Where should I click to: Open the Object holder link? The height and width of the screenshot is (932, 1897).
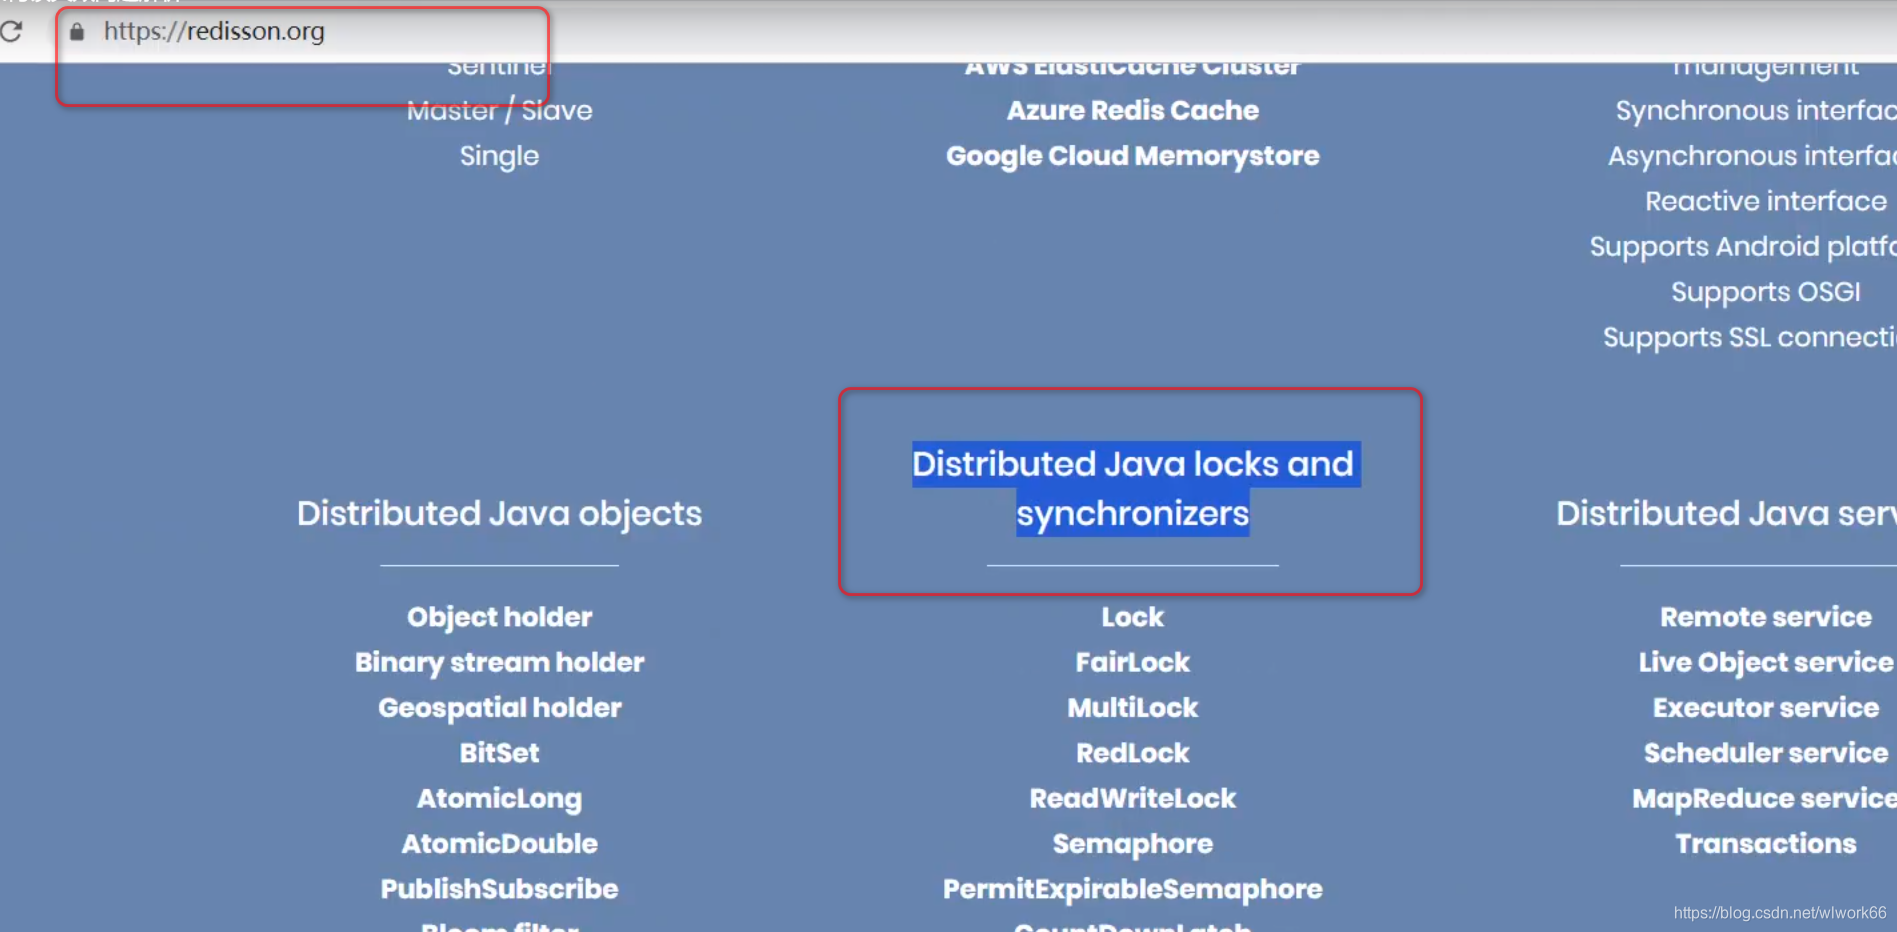point(499,617)
